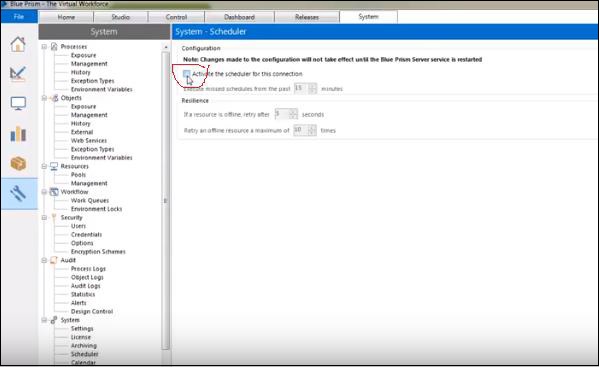This screenshot has width=599, height=367.
Task: Open the Home house icon in sidebar
Action: pos(18,44)
